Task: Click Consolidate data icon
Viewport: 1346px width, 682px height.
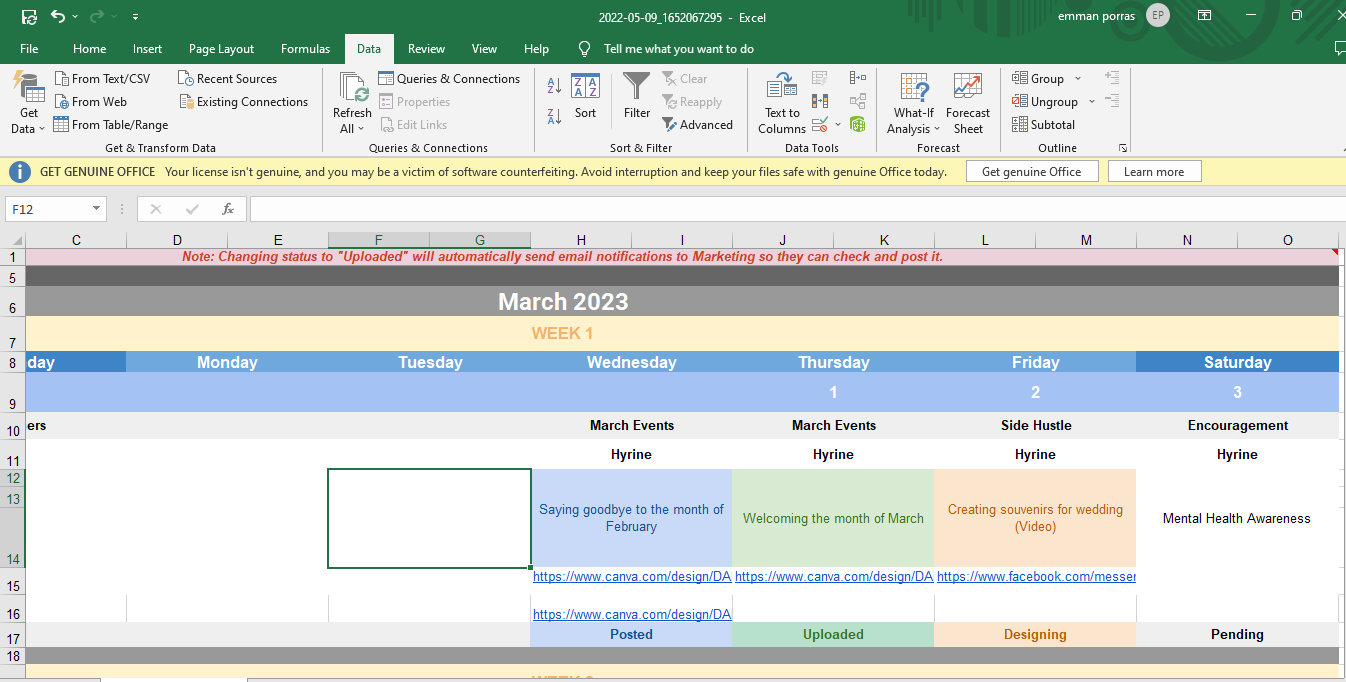Action: click(x=858, y=78)
